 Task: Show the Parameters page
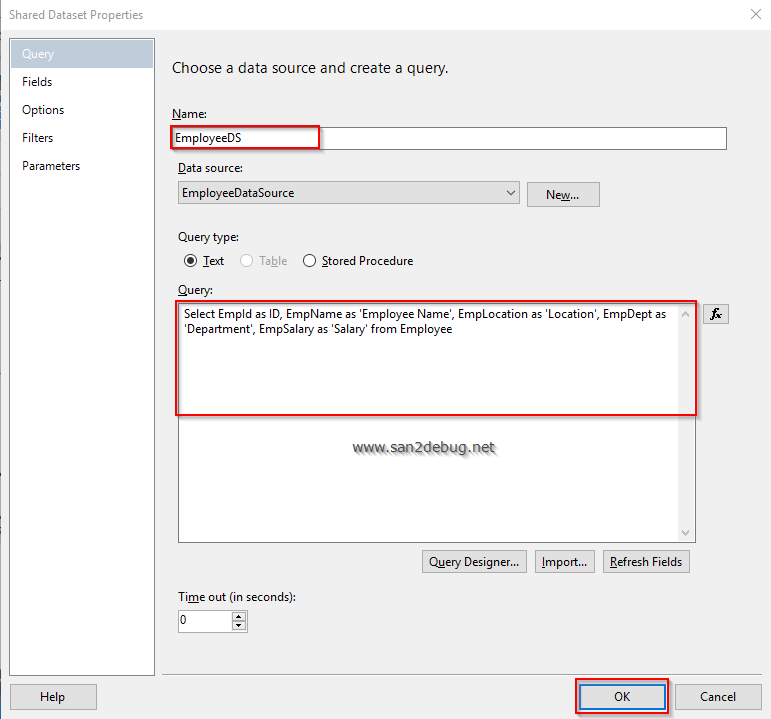click(x=51, y=166)
